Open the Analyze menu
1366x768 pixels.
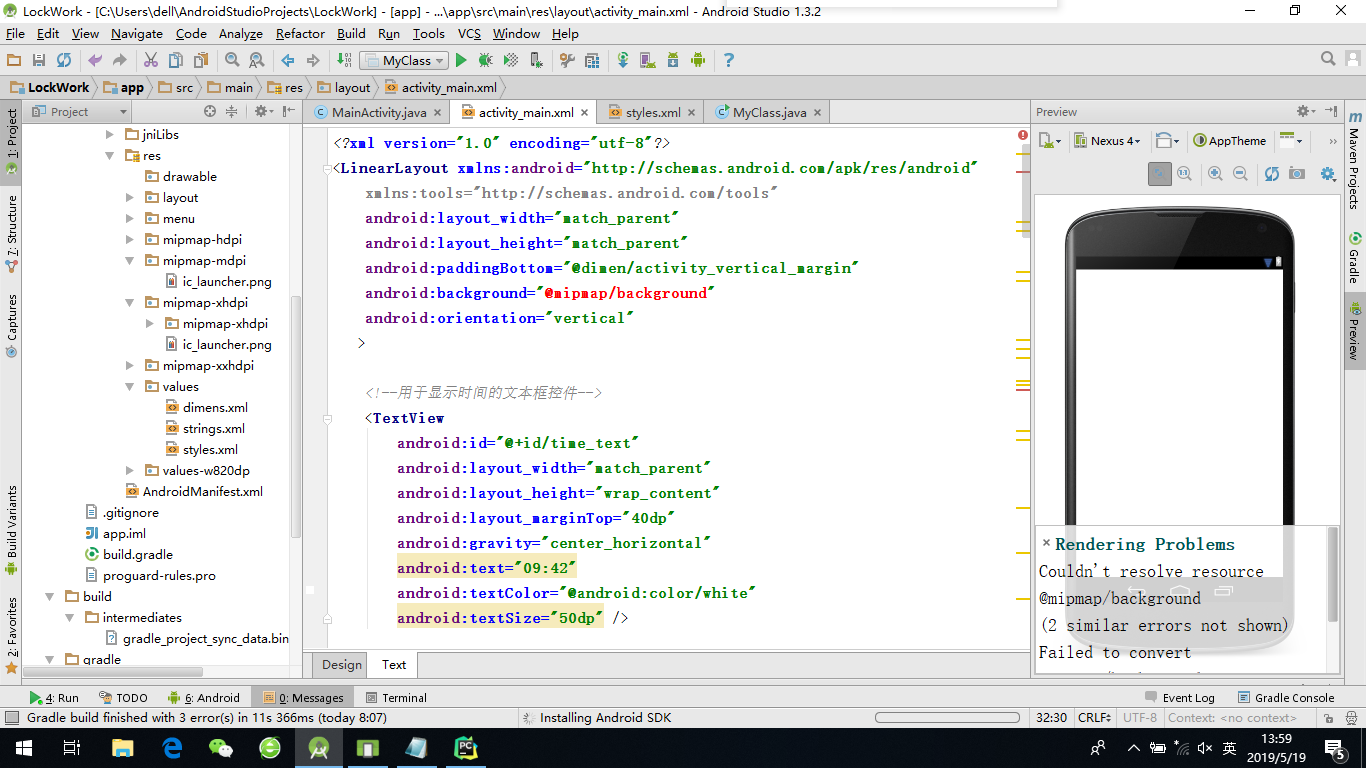tap(240, 33)
